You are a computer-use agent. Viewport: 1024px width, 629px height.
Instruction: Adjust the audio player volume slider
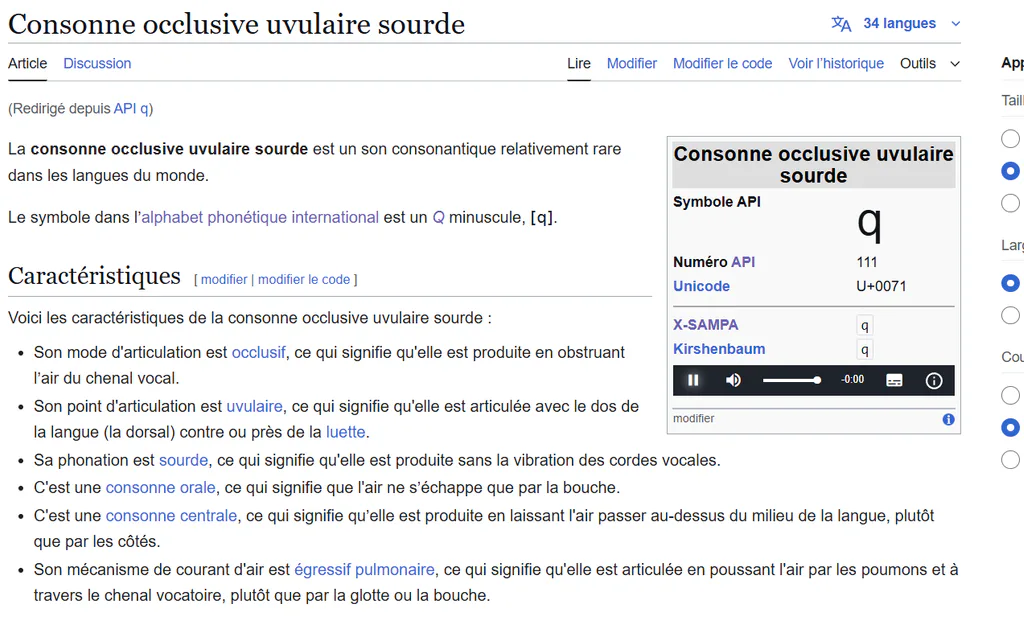792,380
